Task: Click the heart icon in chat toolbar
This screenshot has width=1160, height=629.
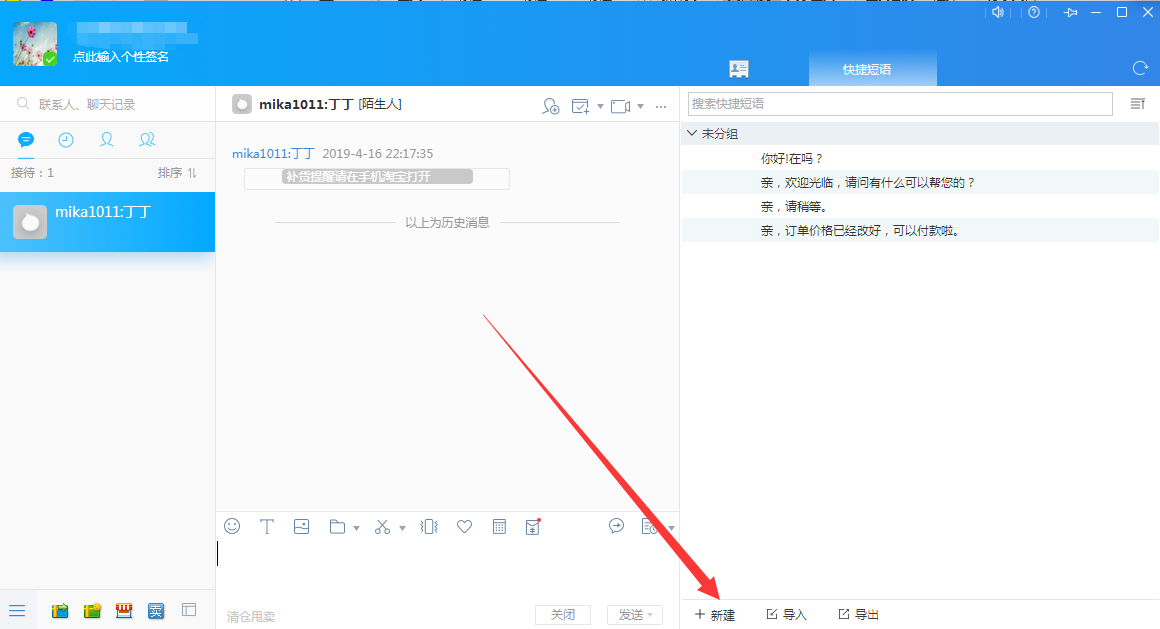Action: click(465, 527)
